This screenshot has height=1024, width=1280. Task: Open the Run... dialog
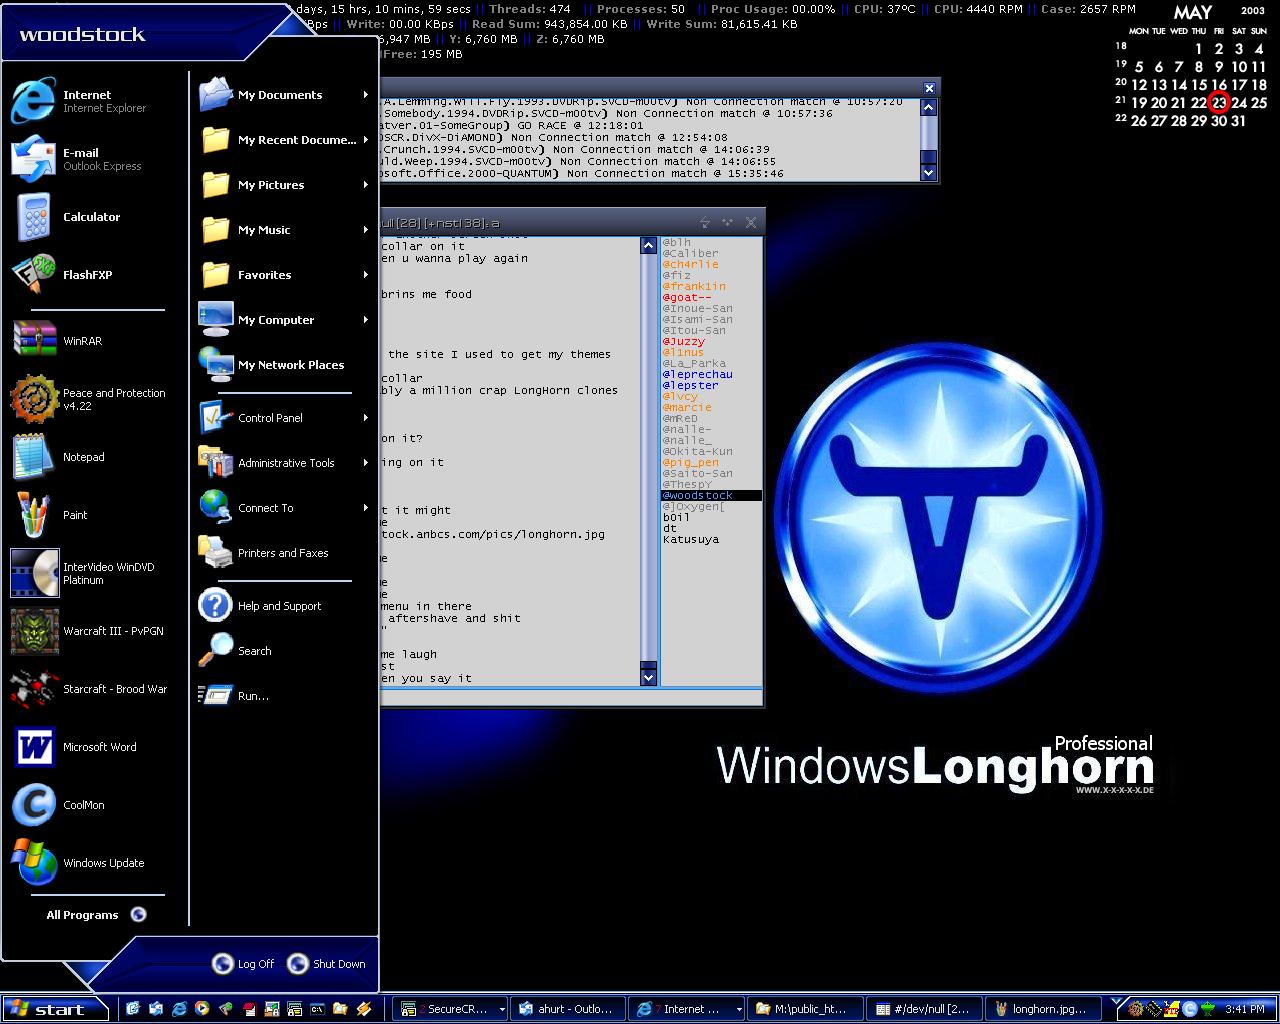pyautogui.click(x=284, y=696)
